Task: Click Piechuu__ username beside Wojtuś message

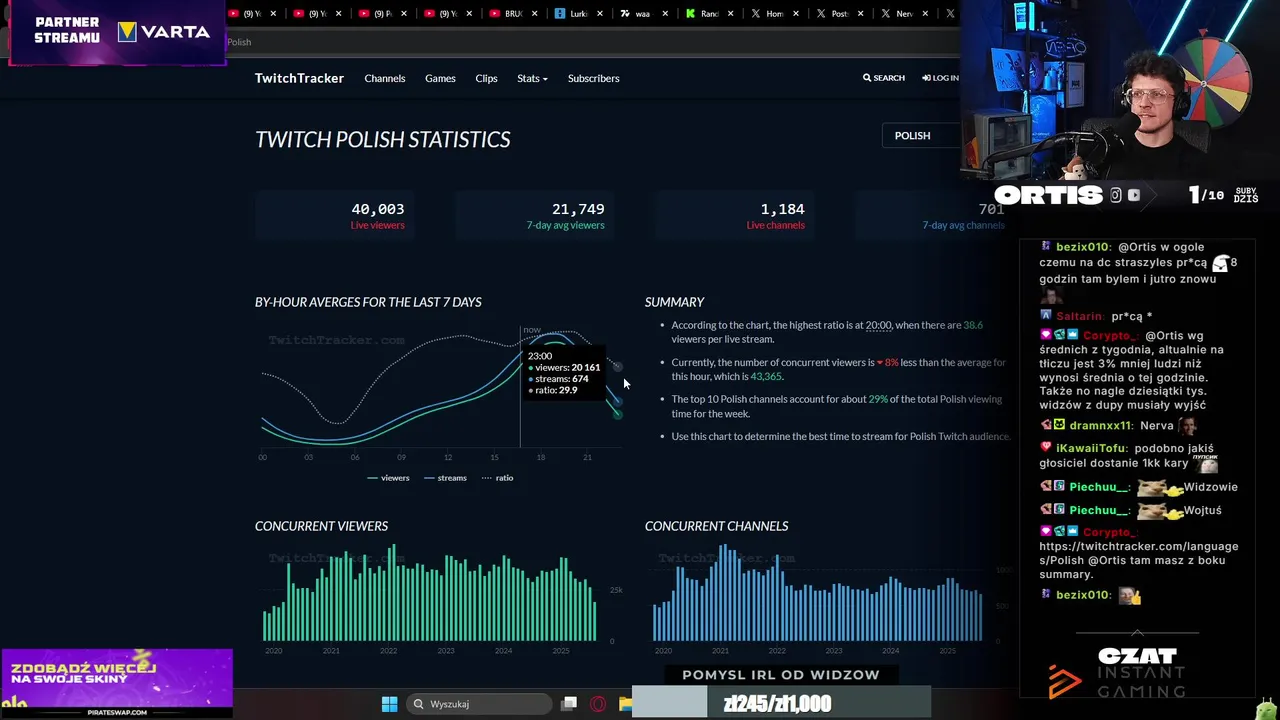Action: pyautogui.click(x=1100, y=510)
